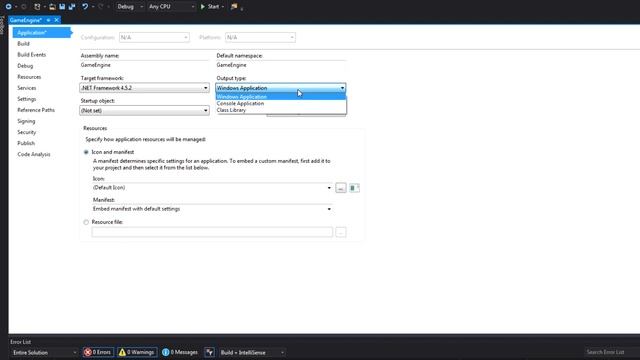The width and height of the screenshot is (640, 360).
Task: Toggle the 0 Messages filter
Action: click(180, 353)
